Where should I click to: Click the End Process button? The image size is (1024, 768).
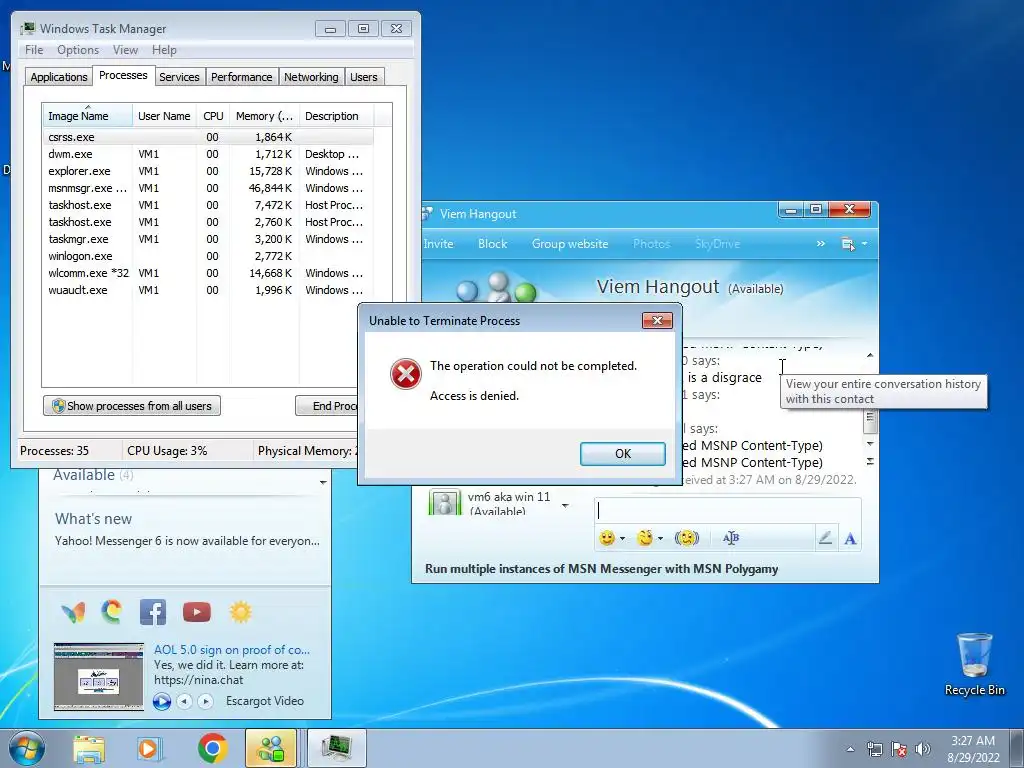327,406
